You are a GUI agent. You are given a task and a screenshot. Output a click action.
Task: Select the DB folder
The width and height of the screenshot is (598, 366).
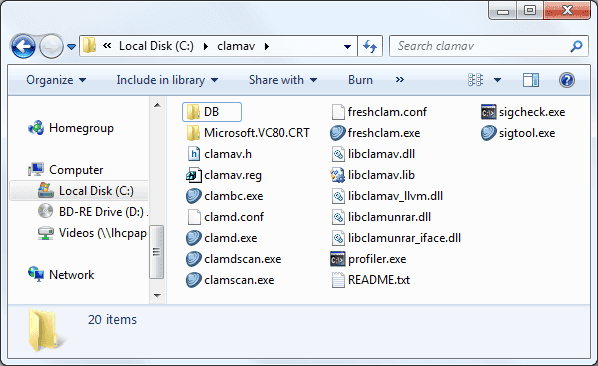(212, 112)
